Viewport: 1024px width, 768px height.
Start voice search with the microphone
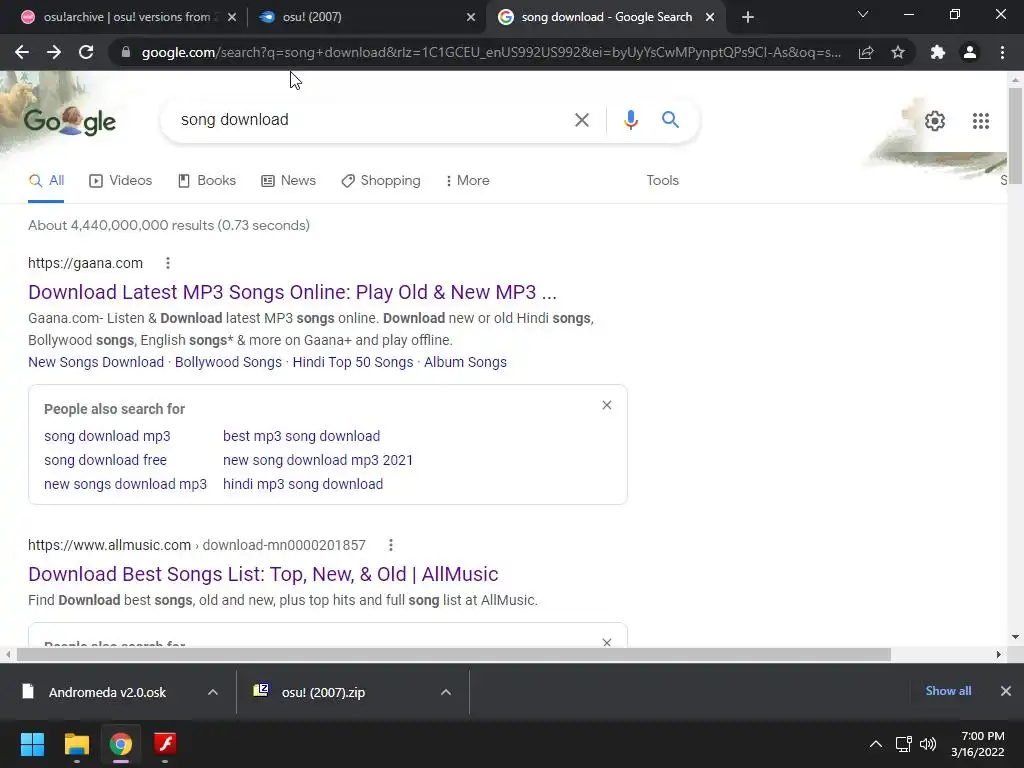coord(630,120)
